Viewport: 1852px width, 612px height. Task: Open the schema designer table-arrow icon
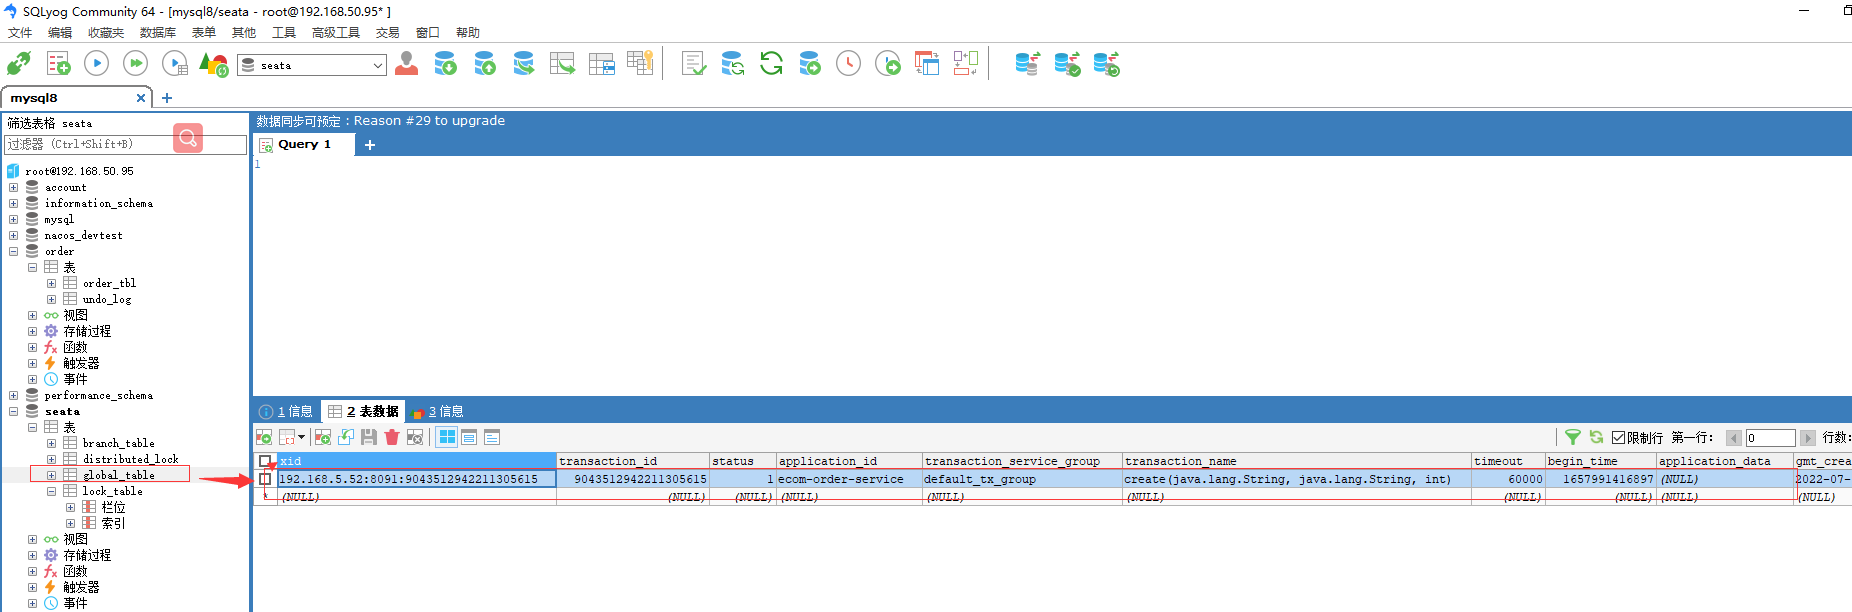coord(563,64)
